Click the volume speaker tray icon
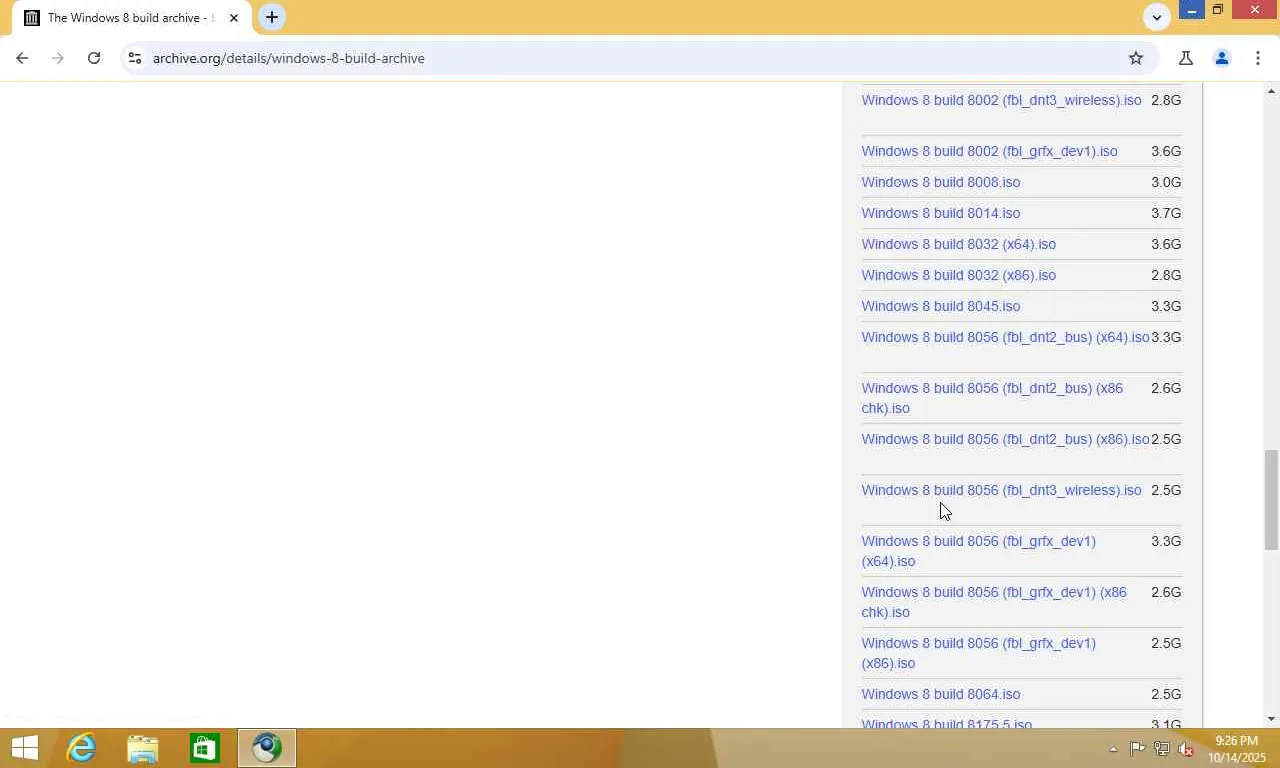 (1187, 749)
